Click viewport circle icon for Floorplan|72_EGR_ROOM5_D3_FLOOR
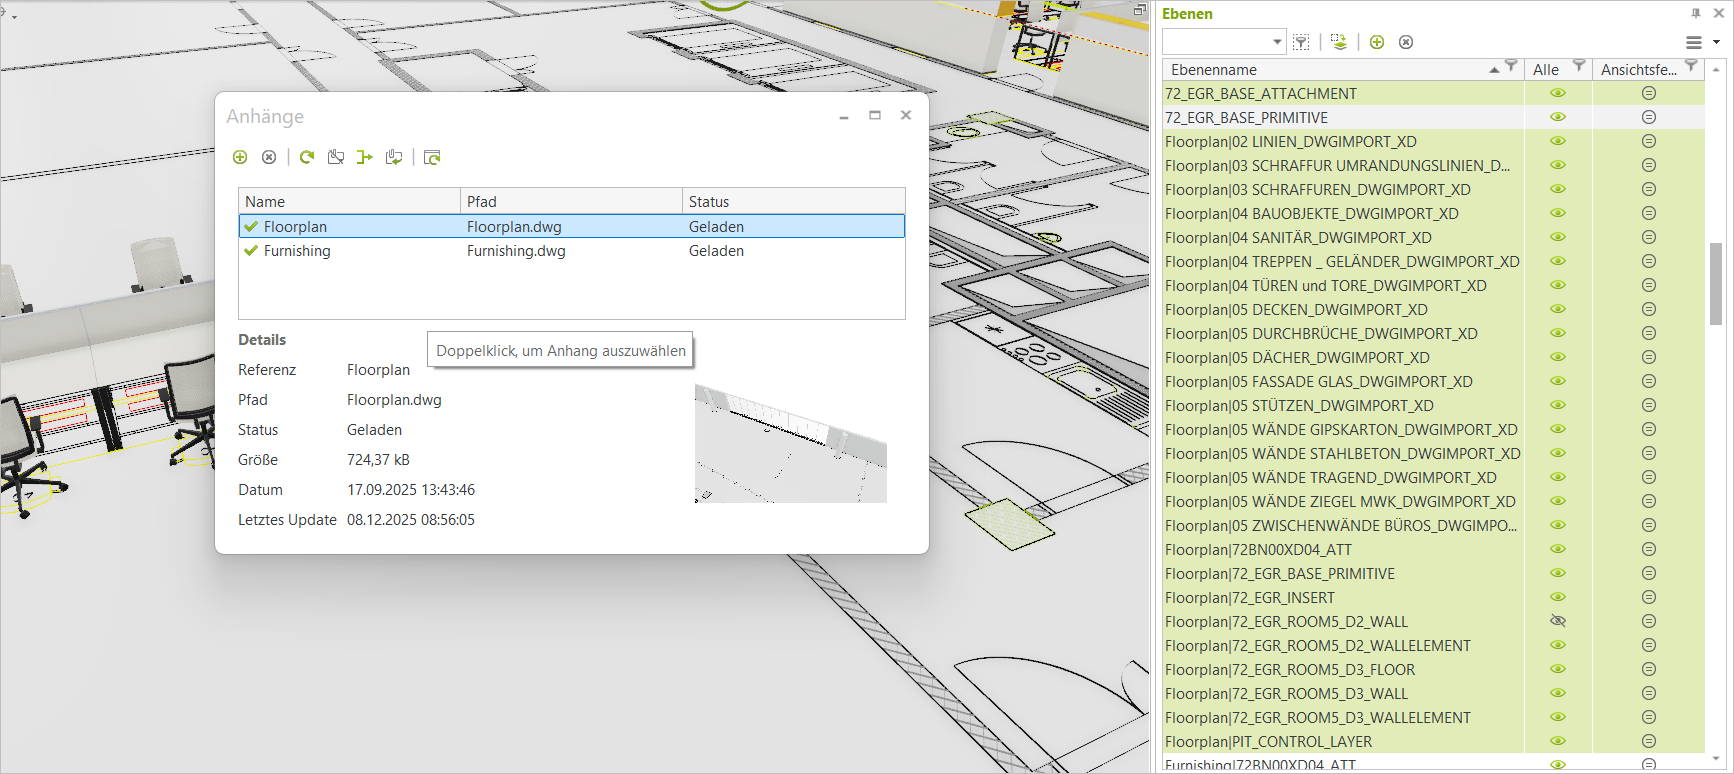This screenshot has height=774, width=1734. [1649, 669]
